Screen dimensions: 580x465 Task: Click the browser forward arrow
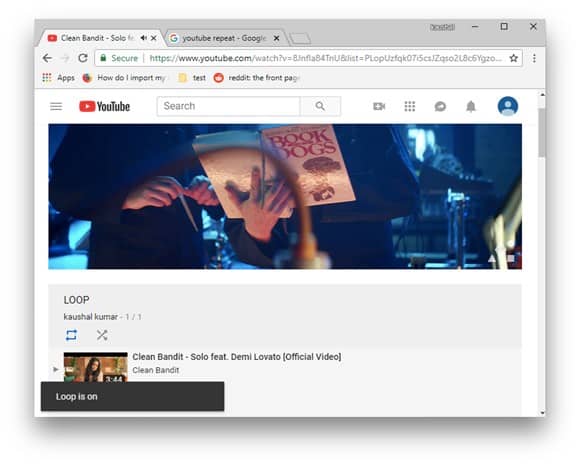[x=65, y=58]
